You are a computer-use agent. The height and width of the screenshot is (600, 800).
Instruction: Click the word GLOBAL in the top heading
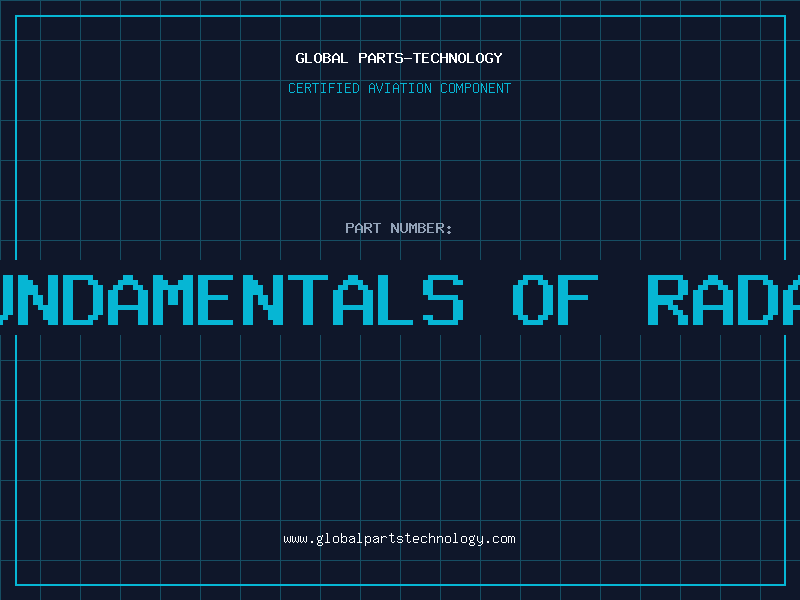pyautogui.click(x=322, y=58)
